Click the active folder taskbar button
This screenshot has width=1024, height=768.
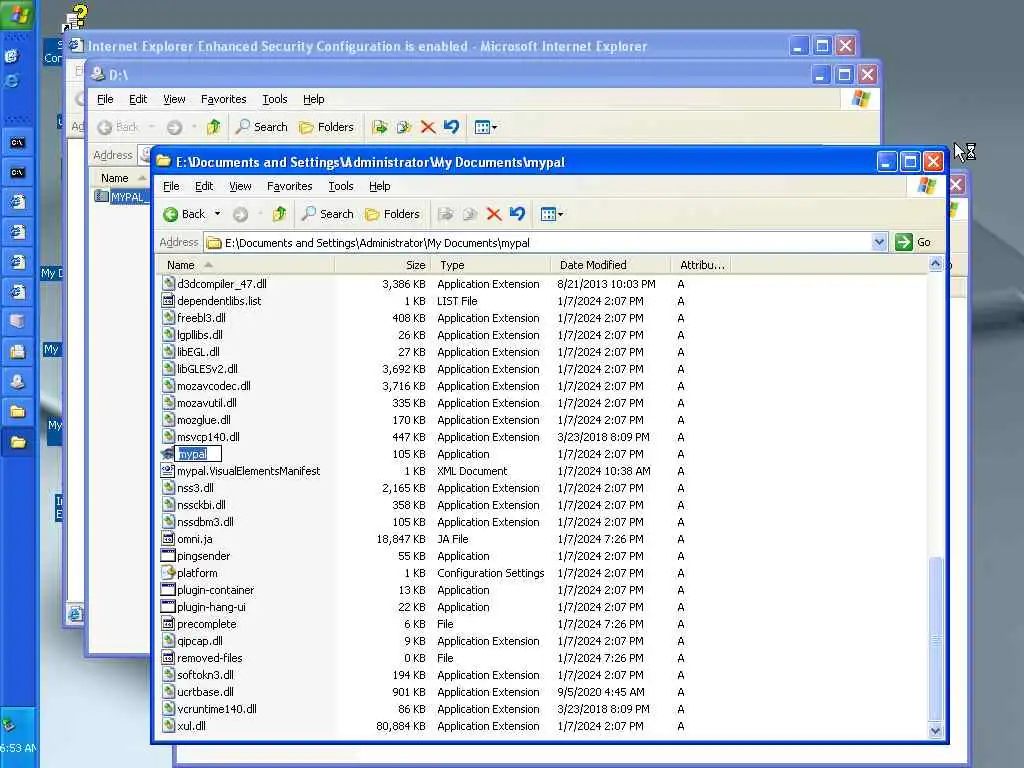(18, 443)
